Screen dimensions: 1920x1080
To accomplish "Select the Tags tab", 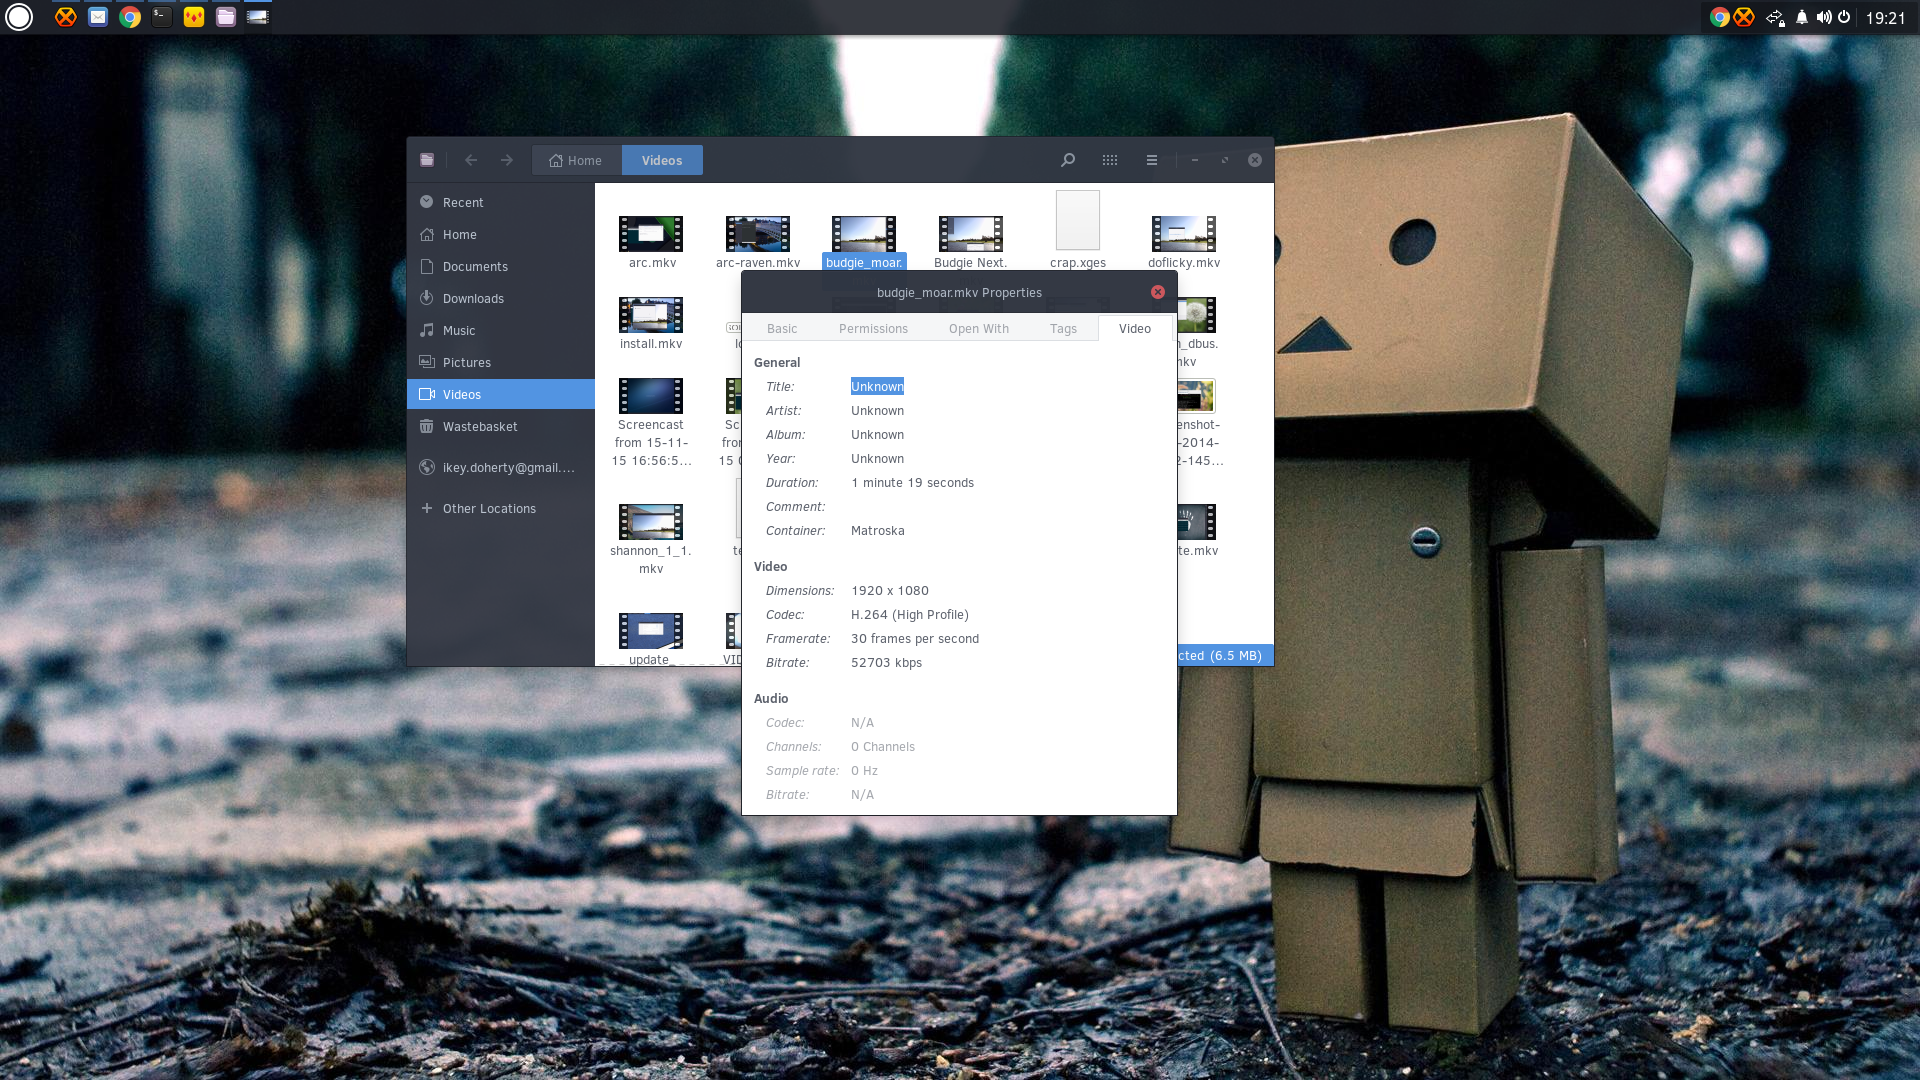I will click(1063, 328).
